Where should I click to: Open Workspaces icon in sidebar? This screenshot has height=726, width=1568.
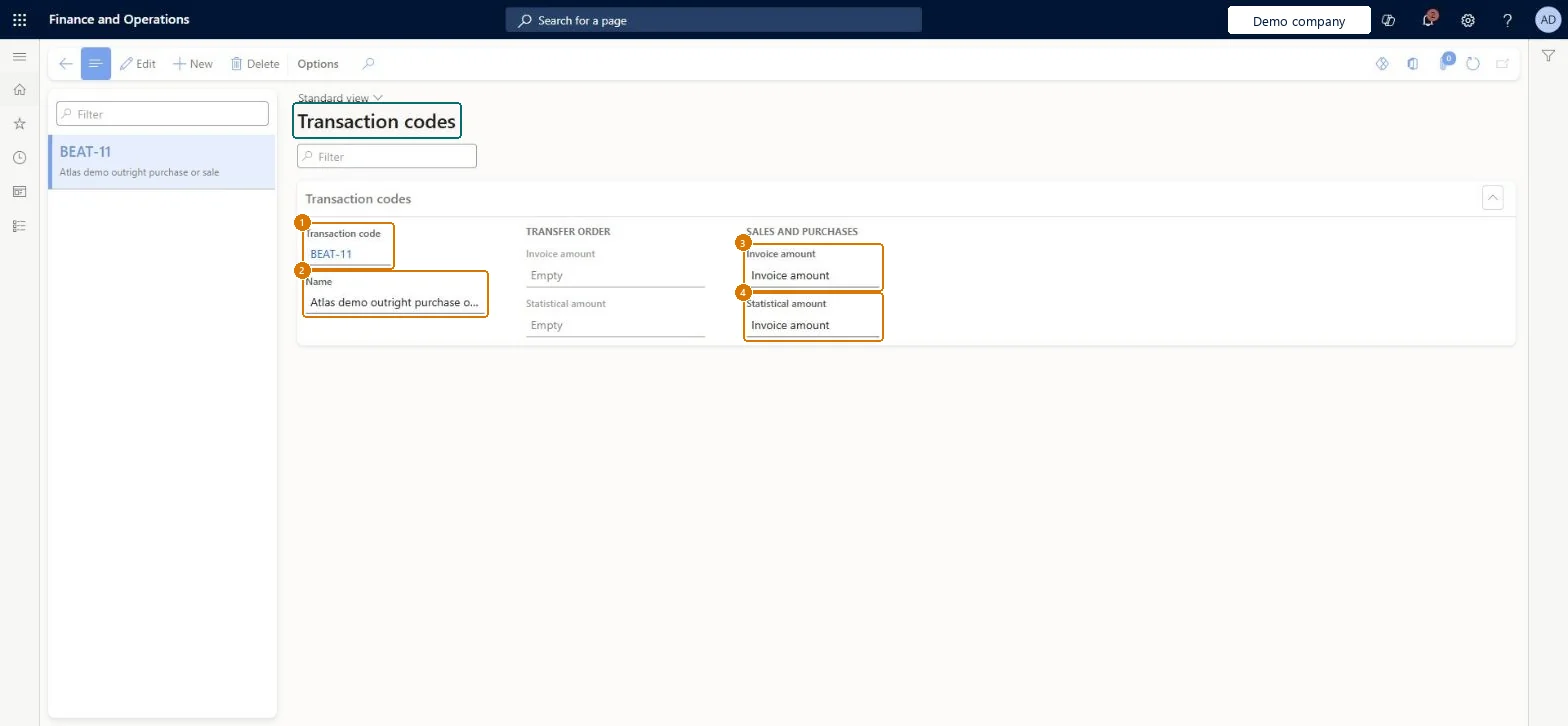point(19,192)
